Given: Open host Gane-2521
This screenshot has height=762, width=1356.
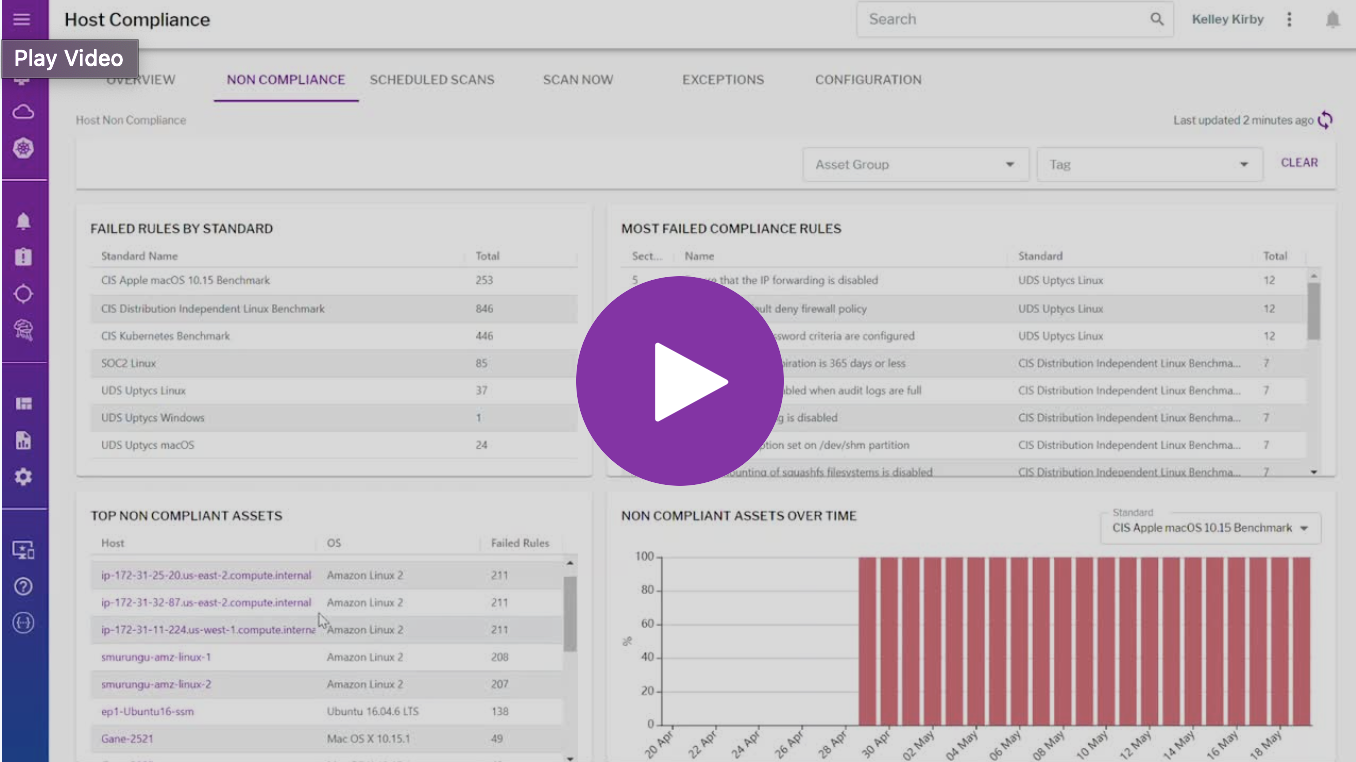Looking at the screenshot, I should (127, 739).
